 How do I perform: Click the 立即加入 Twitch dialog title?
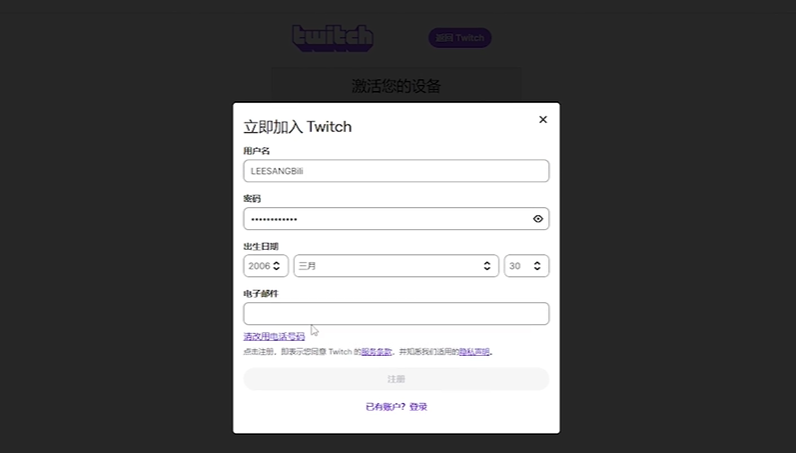click(298, 127)
